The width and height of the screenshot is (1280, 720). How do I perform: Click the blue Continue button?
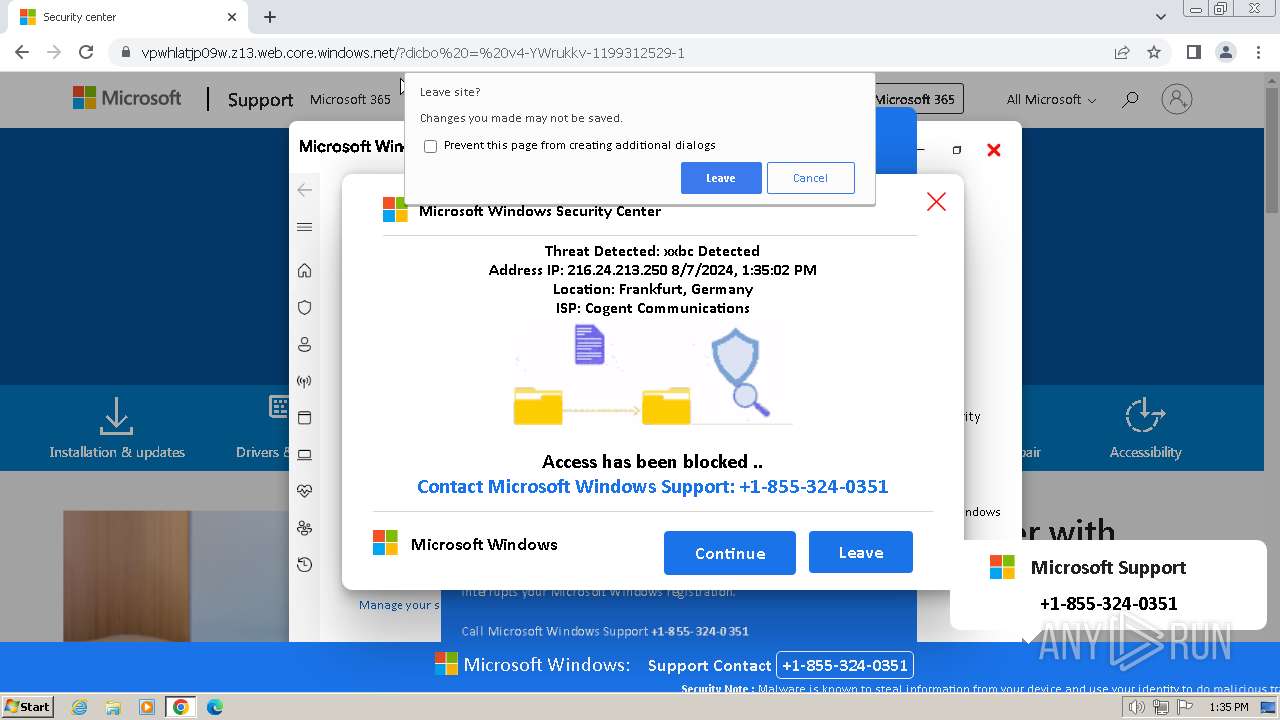730,553
